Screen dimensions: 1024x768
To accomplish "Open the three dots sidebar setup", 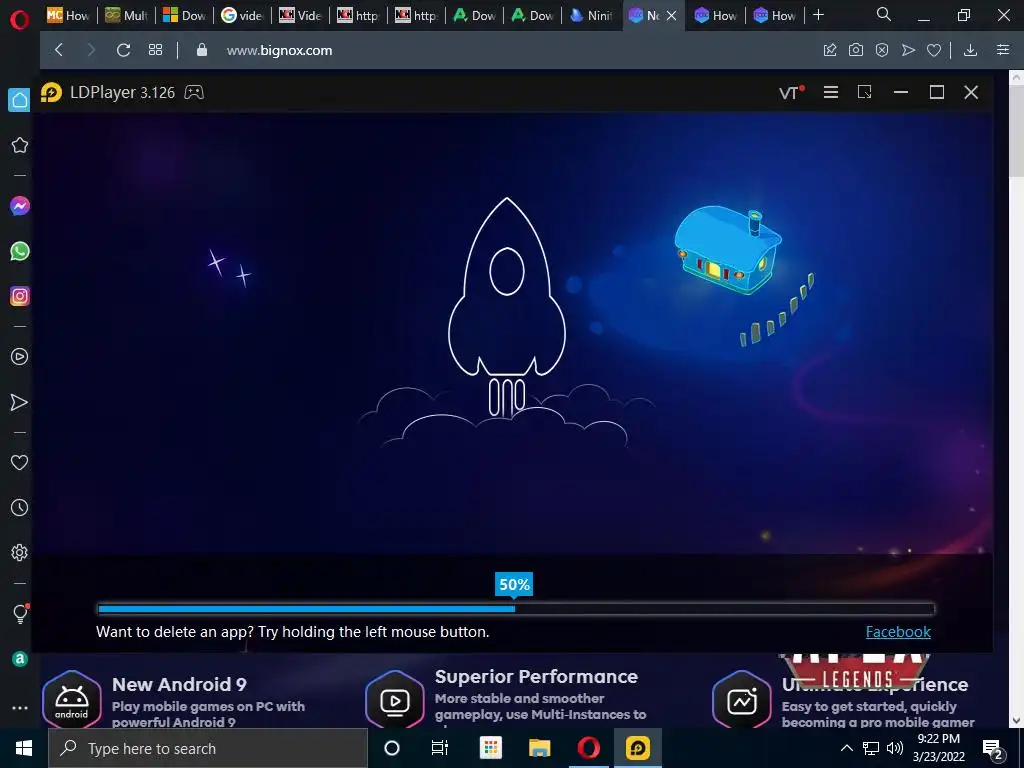I will pyautogui.click(x=20, y=708).
